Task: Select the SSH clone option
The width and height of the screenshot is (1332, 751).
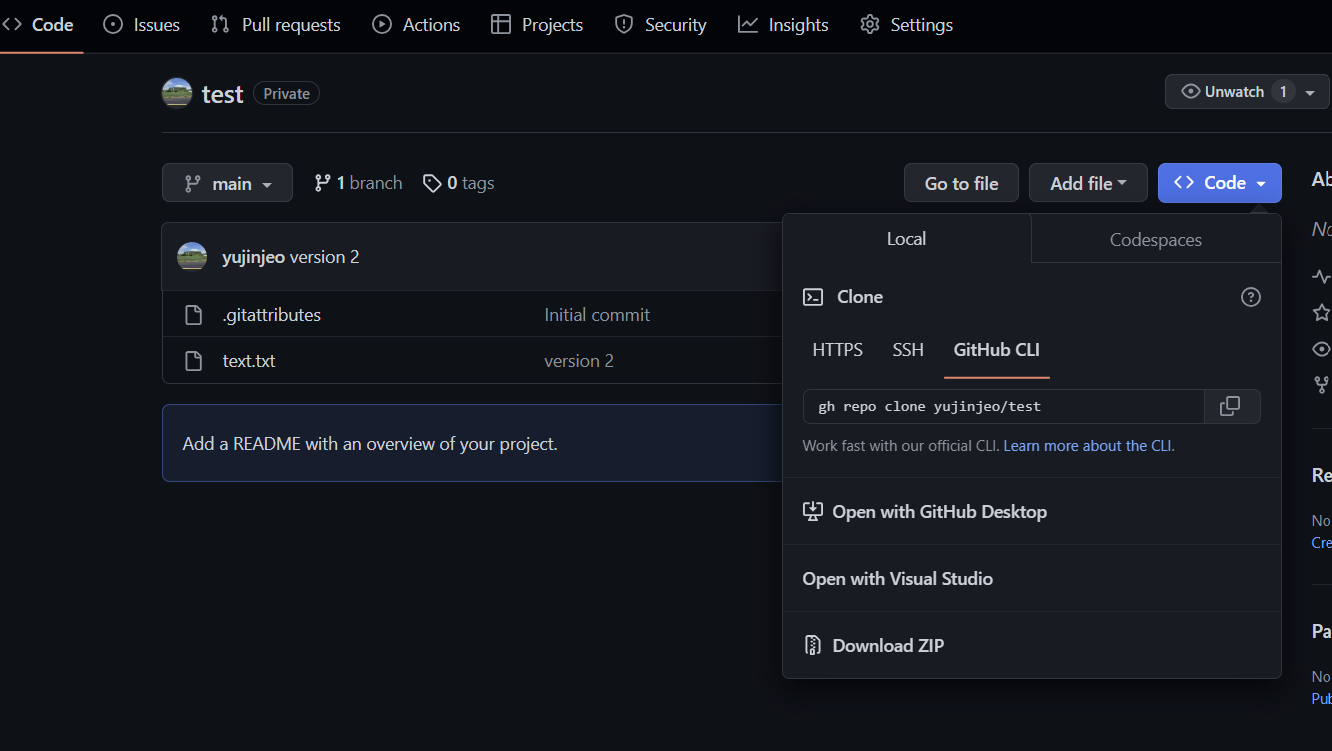Action: 908,350
